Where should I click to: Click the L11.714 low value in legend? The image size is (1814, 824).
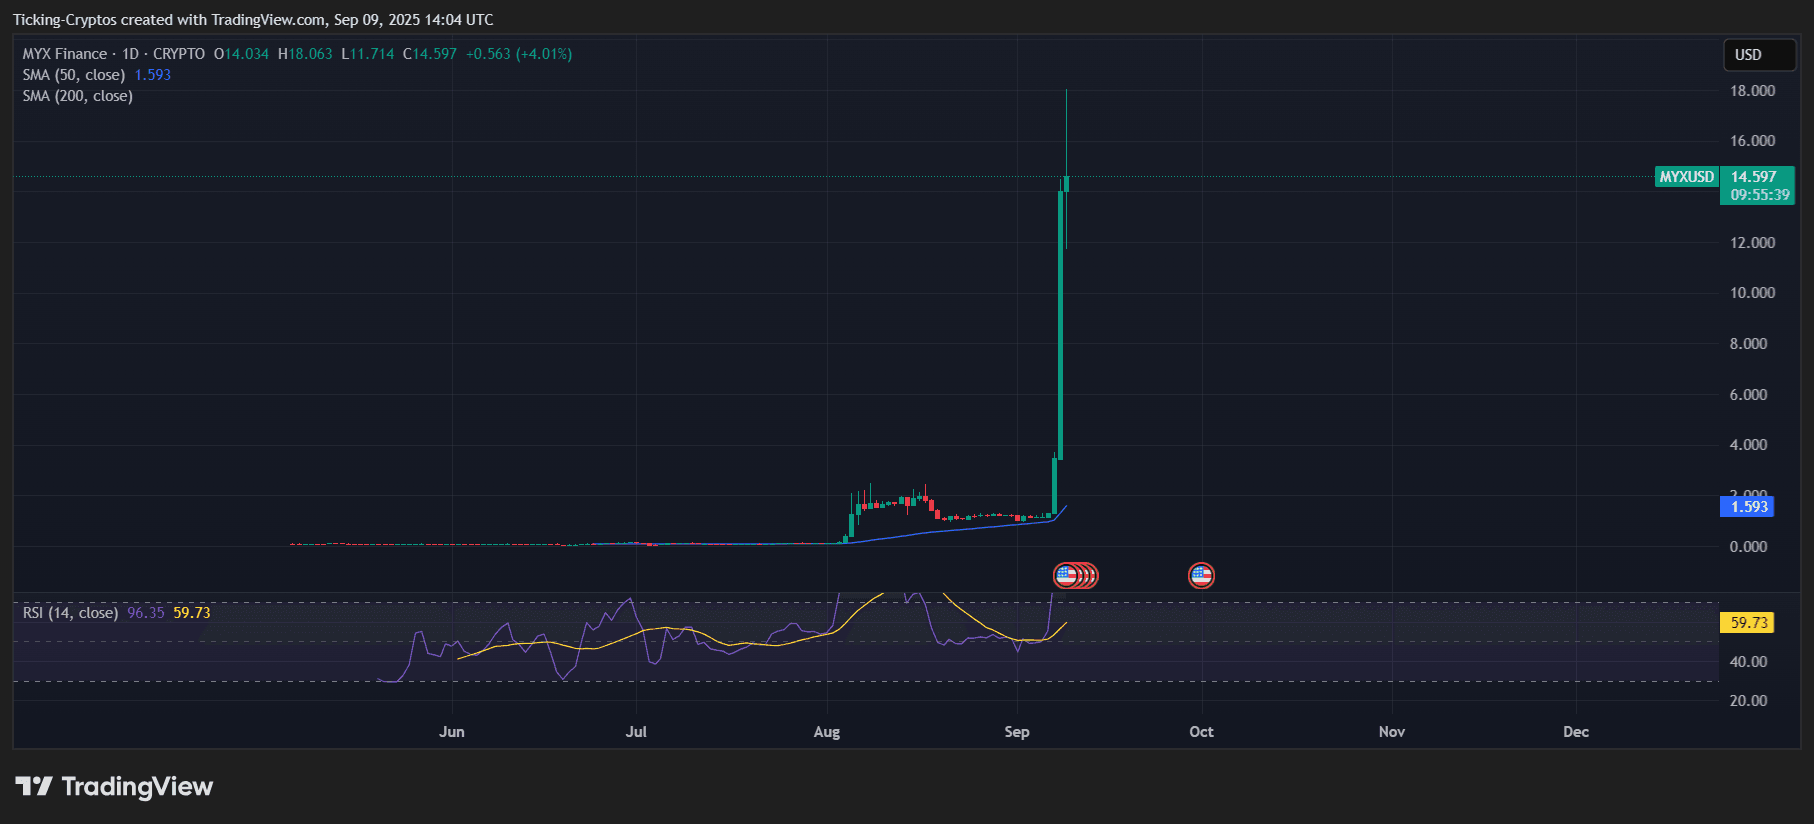(x=368, y=54)
